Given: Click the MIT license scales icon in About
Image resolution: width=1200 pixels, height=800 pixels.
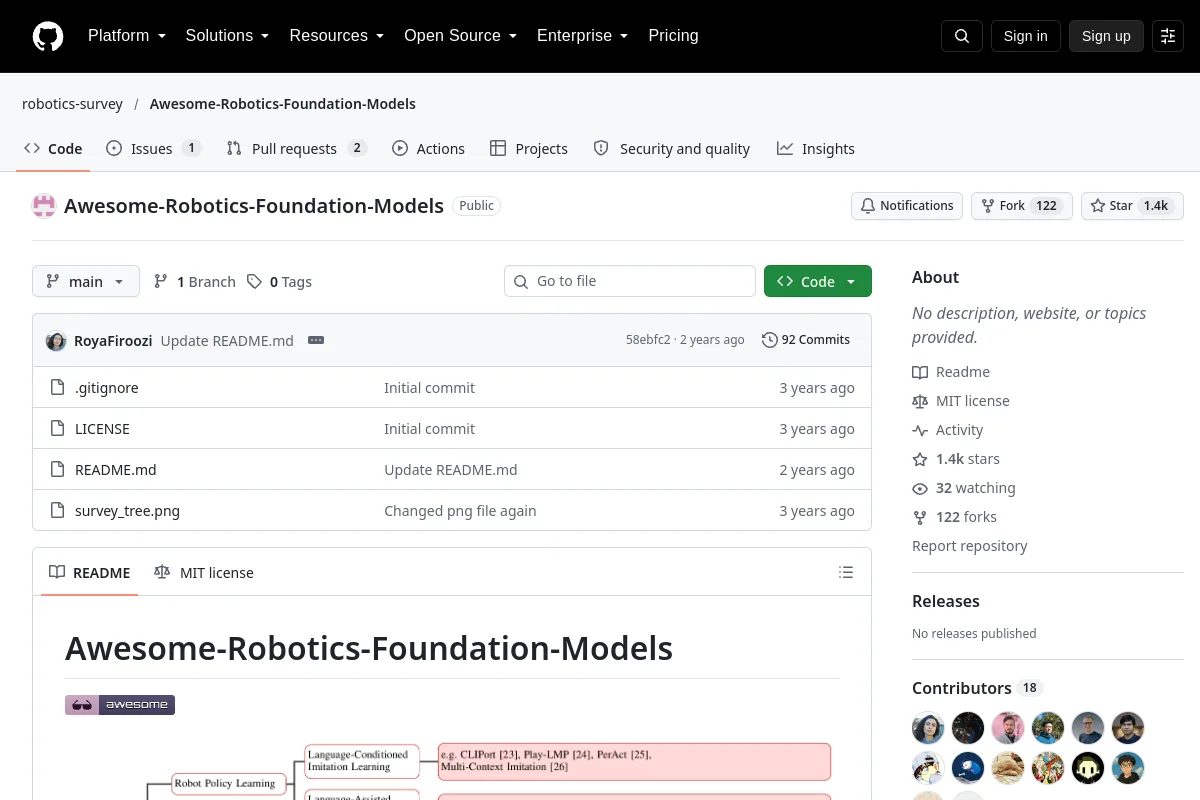Looking at the screenshot, I should (920, 401).
